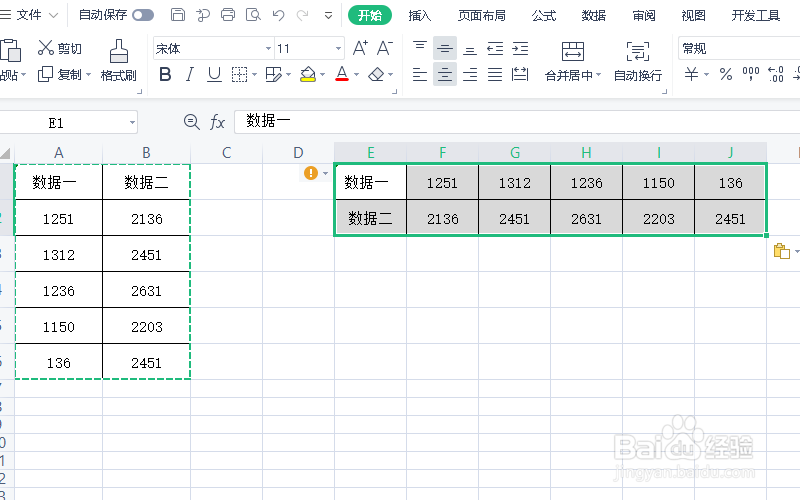The image size is (800, 500).
Task: Switch to the 视图 tab
Action: (693, 15)
